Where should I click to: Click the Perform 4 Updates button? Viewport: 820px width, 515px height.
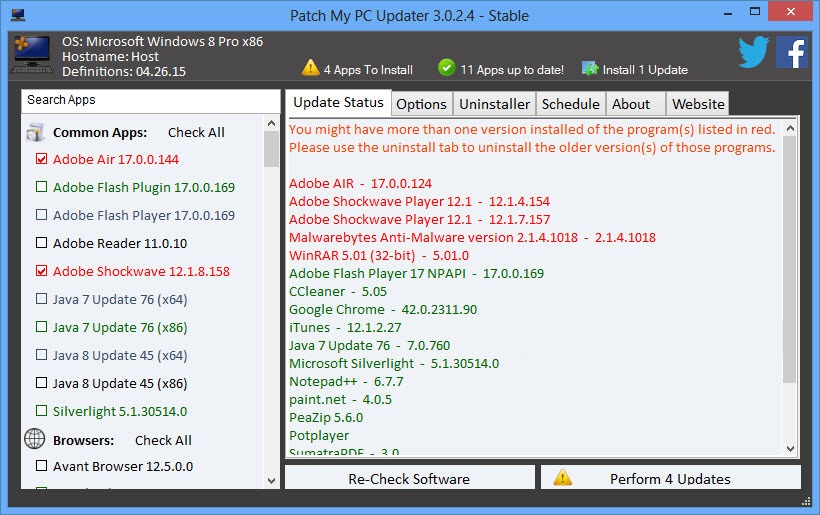point(671,478)
